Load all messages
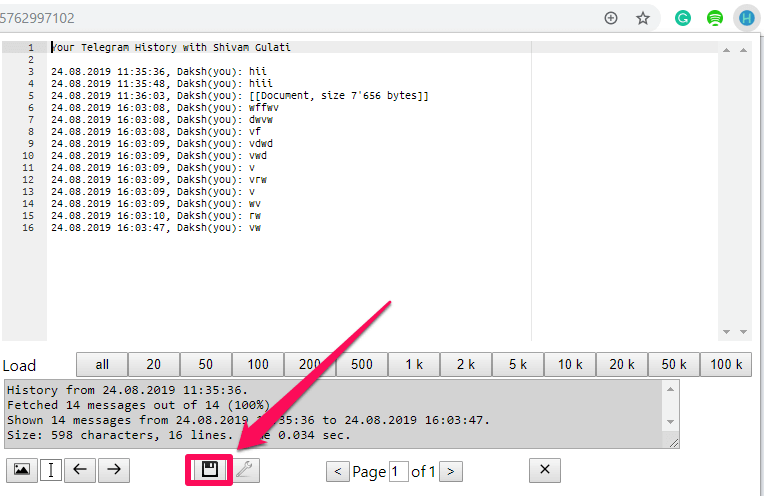Screen dimensions: 764x496 (x=102, y=364)
